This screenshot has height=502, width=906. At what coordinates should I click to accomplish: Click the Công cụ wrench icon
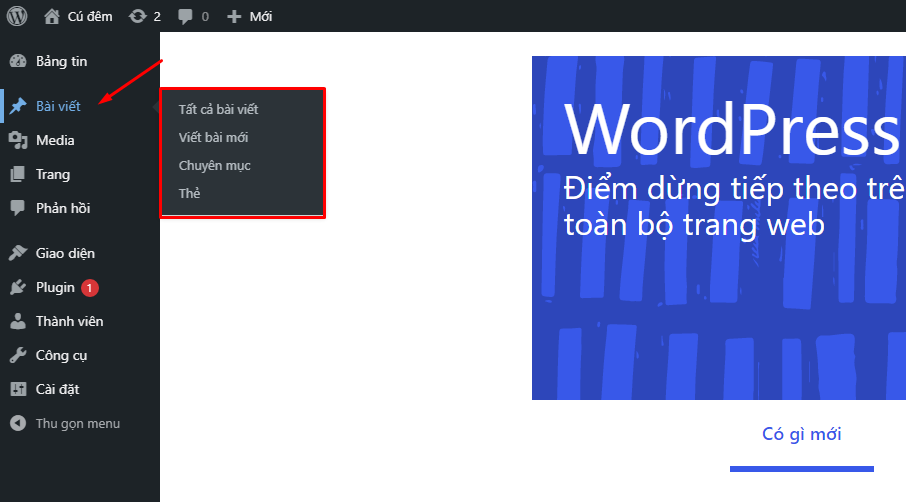tap(18, 355)
